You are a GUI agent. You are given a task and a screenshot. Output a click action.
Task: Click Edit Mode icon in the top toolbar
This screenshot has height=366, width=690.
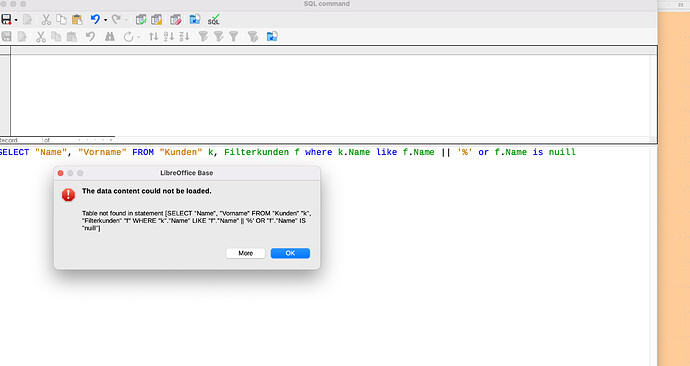[x=27, y=19]
